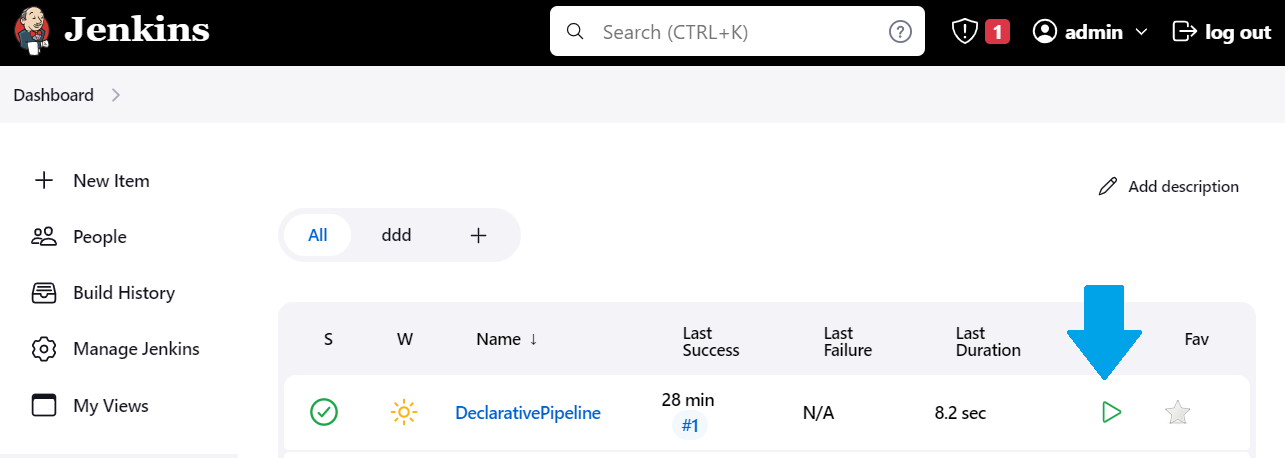1285x458 pixels.
Task: Click the Manage Jenkins gear icon
Action: (43, 349)
